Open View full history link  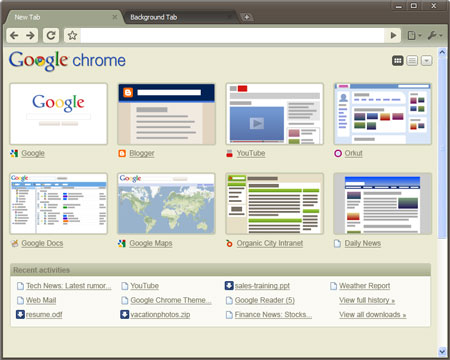point(367,300)
